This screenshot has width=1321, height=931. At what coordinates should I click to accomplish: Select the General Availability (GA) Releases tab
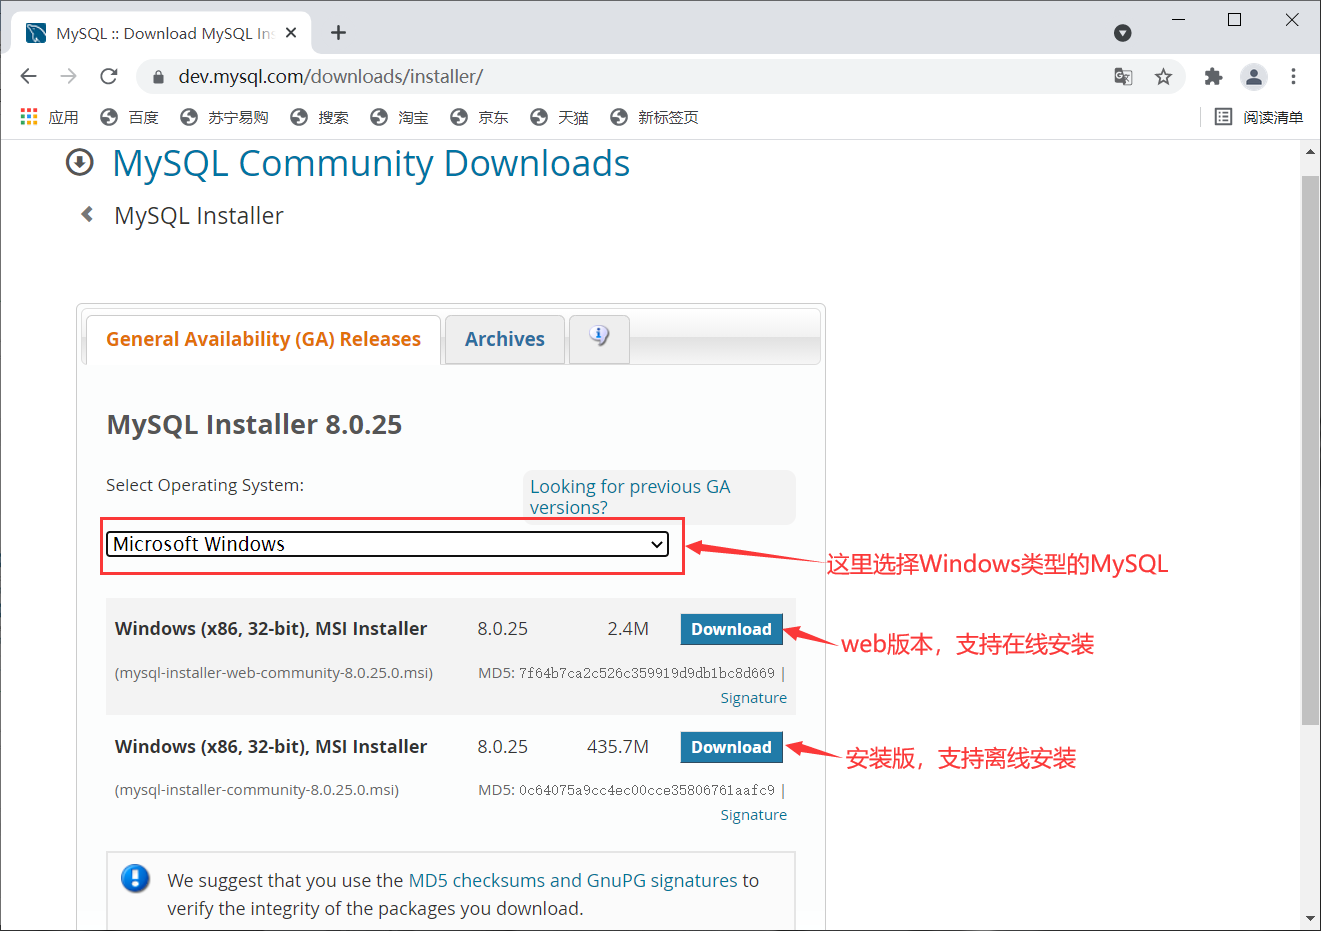tap(263, 340)
